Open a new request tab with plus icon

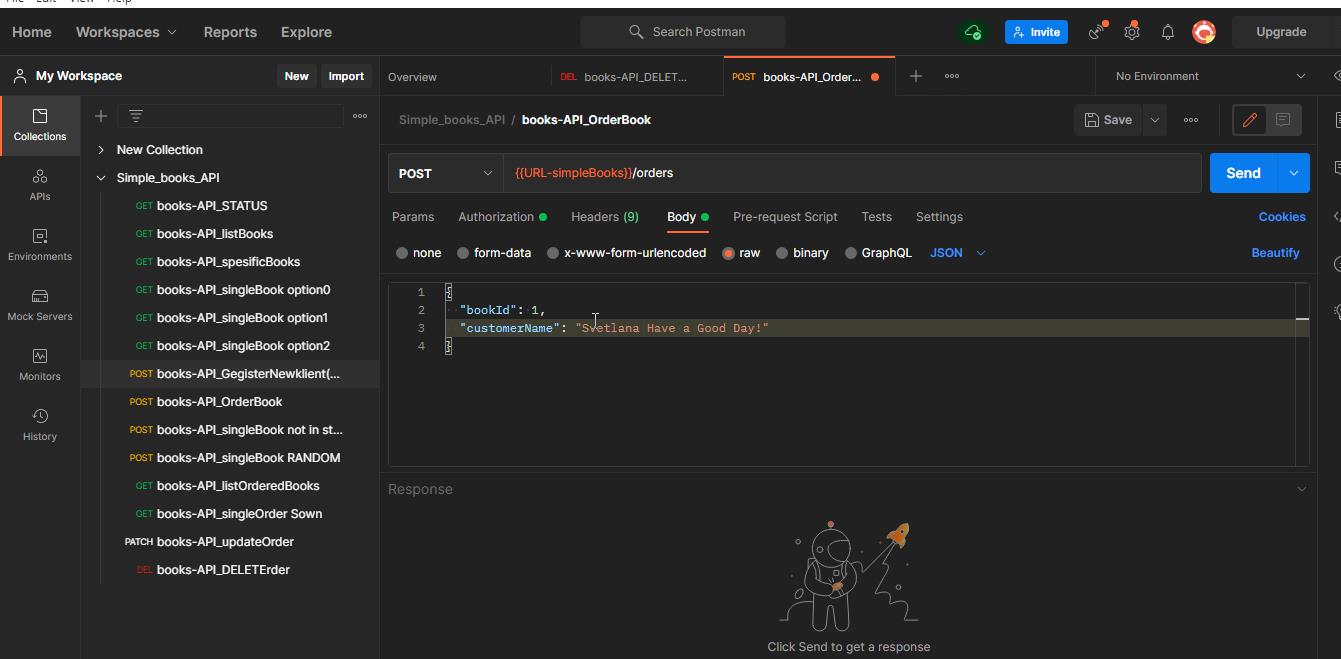click(916, 76)
